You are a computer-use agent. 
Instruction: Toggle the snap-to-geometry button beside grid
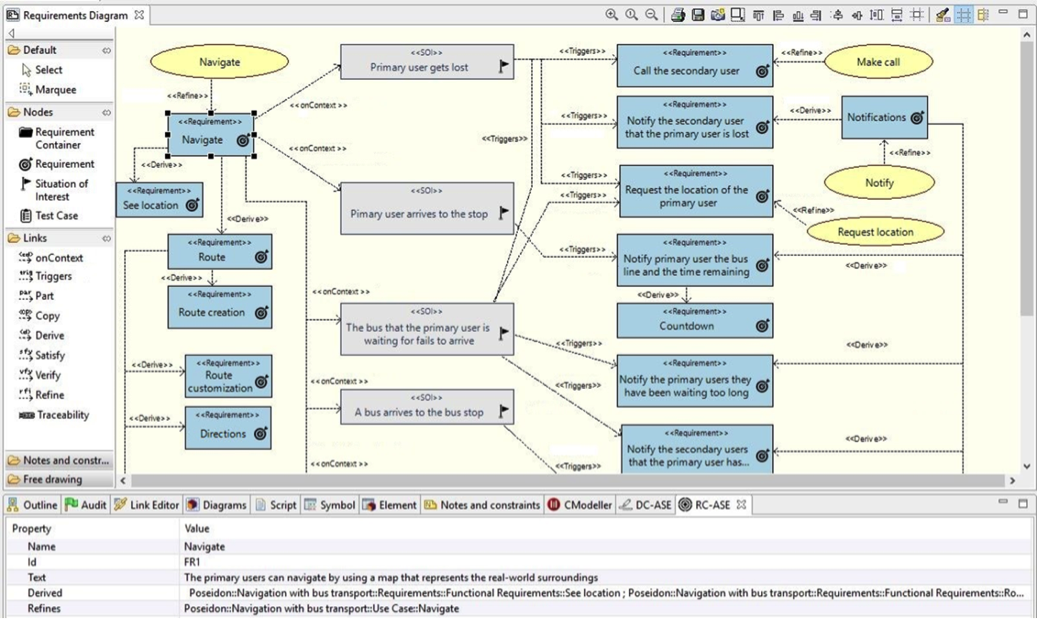(x=983, y=15)
